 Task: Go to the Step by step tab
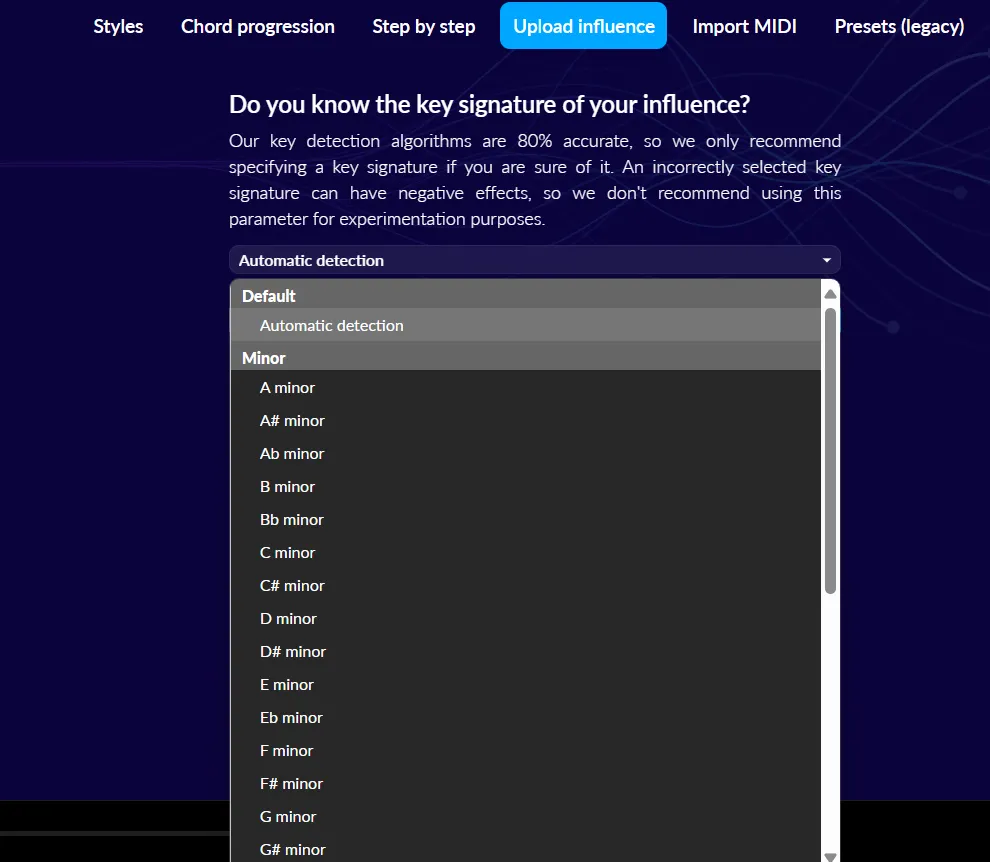coord(423,27)
